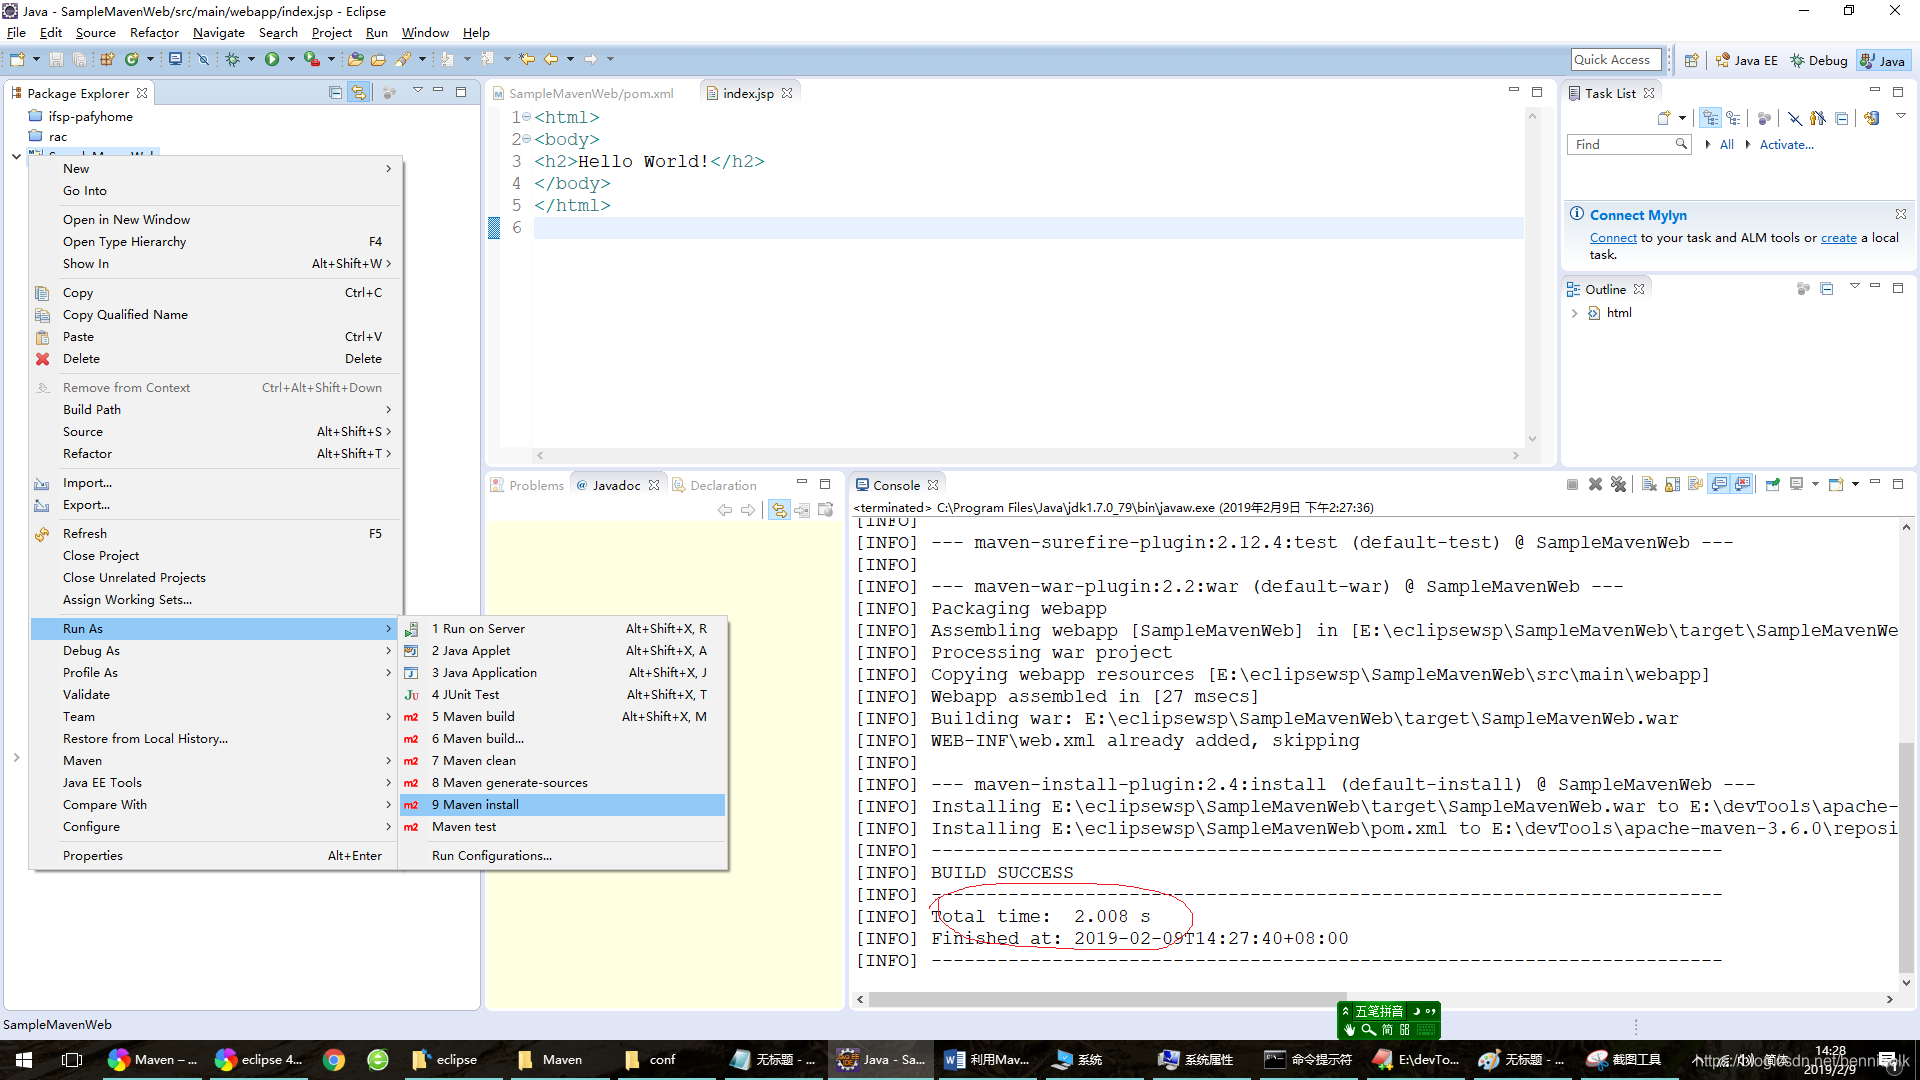Click the New Java Class toolbar icon
1920x1080 pixels.
tap(131, 60)
